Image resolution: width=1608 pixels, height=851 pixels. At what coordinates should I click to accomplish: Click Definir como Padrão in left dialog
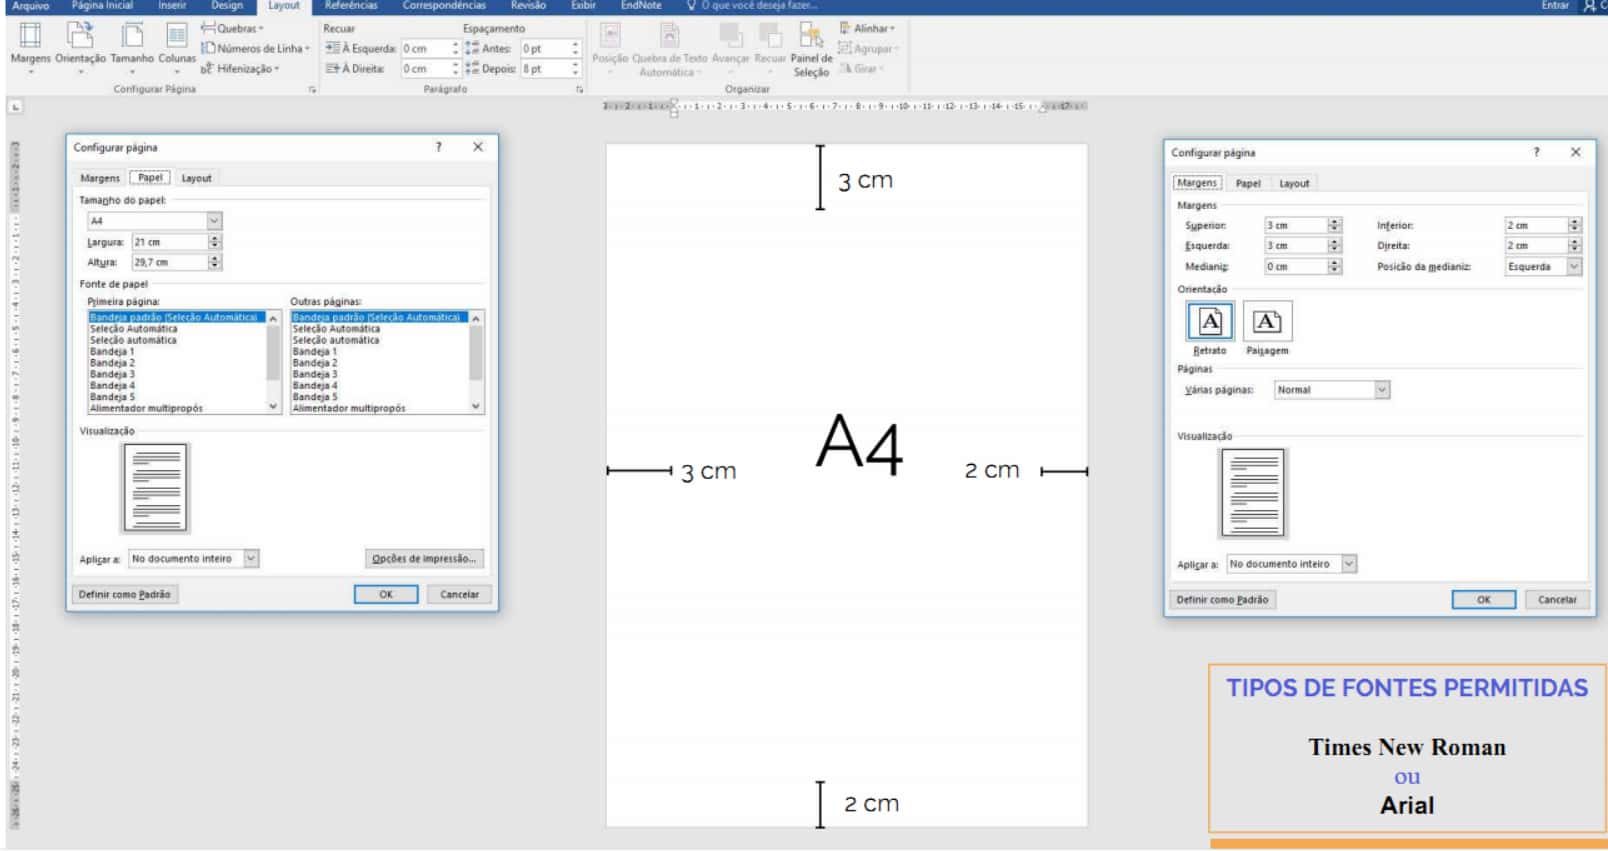124,594
